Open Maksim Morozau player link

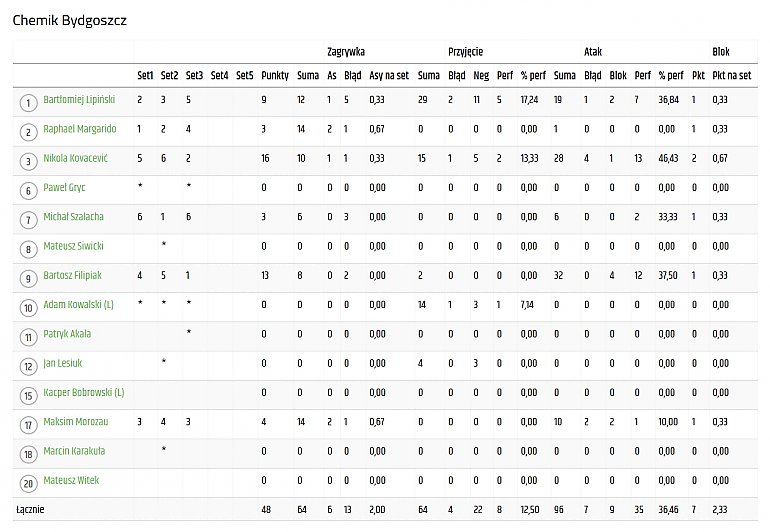(76, 422)
